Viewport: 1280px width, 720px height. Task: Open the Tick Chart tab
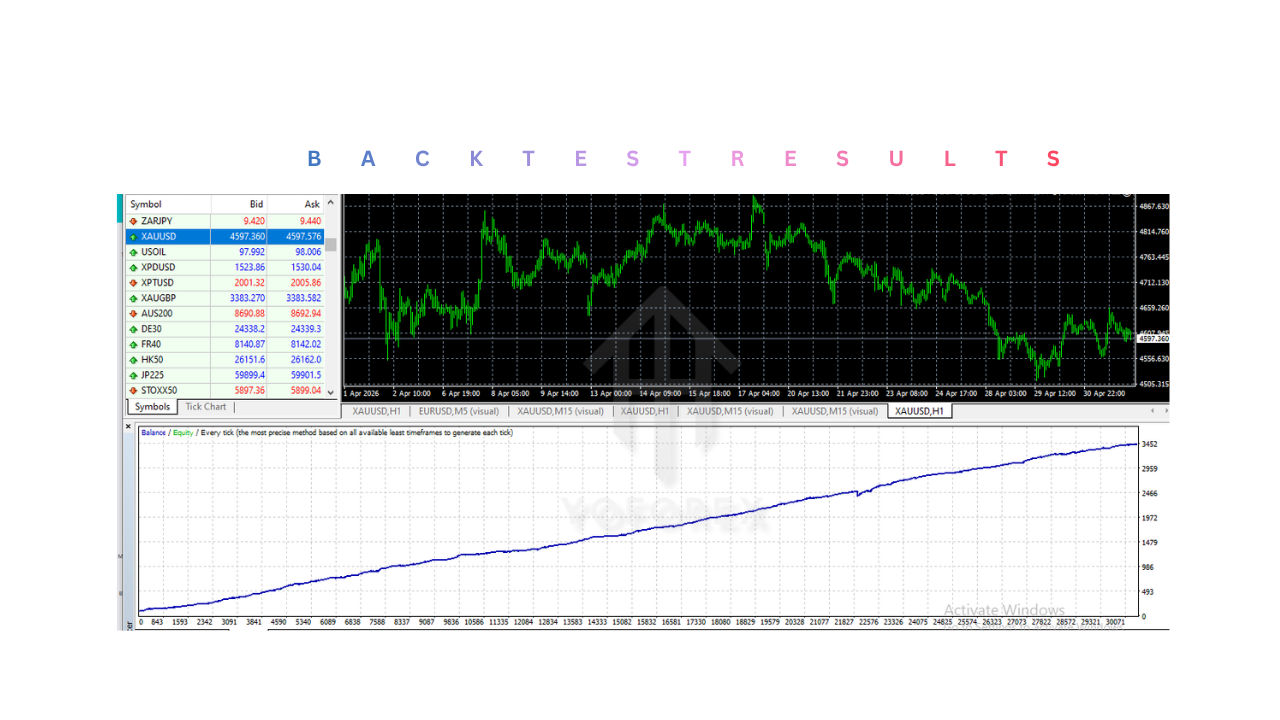click(207, 407)
